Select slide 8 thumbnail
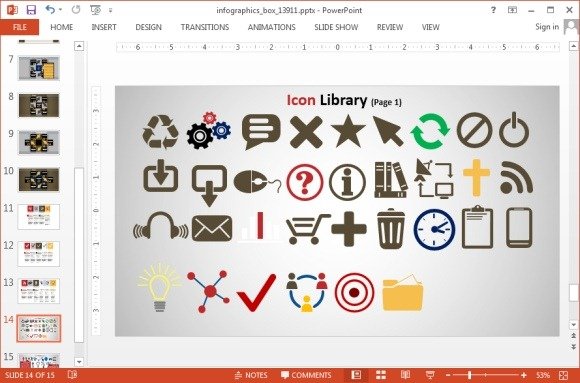The height and width of the screenshot is (383, 580). click(x=39, y=105)
